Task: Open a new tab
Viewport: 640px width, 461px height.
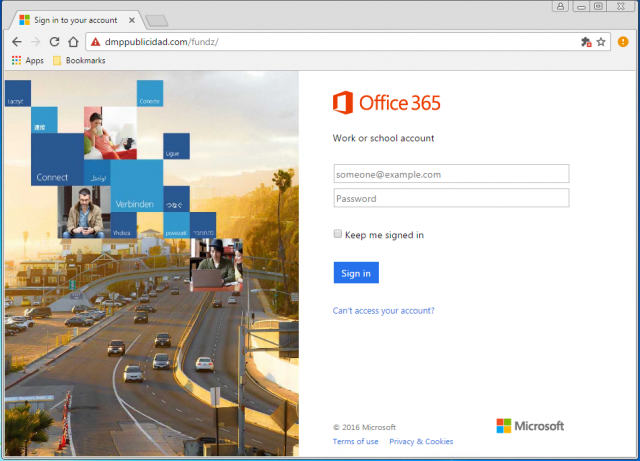Action: pos(157,20)
